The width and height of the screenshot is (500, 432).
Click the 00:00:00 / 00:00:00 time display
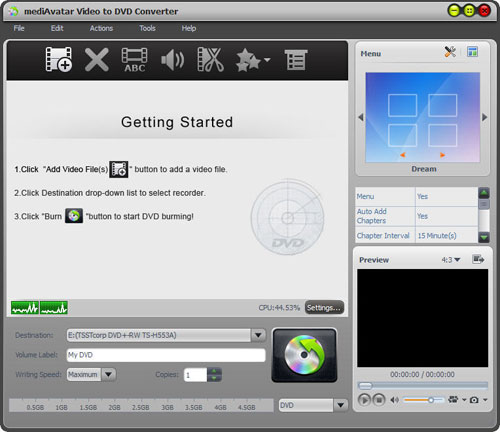pyautogui.click(x=422, y=374)
